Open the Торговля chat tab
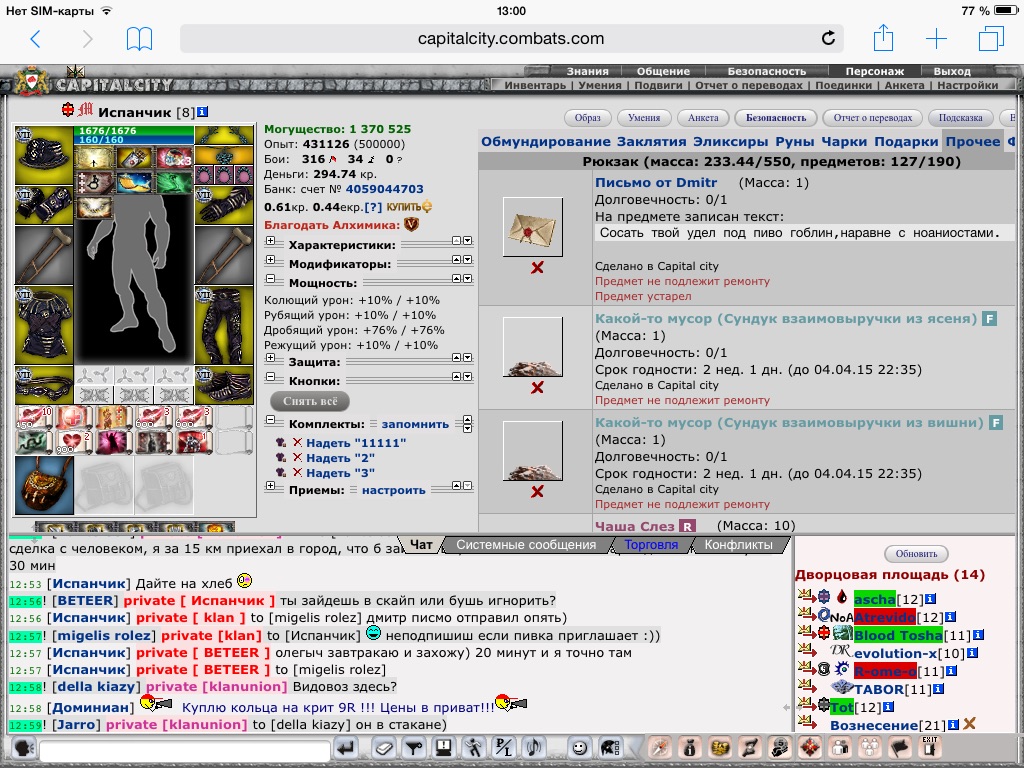Viewport: 1024px width, 768px height. 650,545
